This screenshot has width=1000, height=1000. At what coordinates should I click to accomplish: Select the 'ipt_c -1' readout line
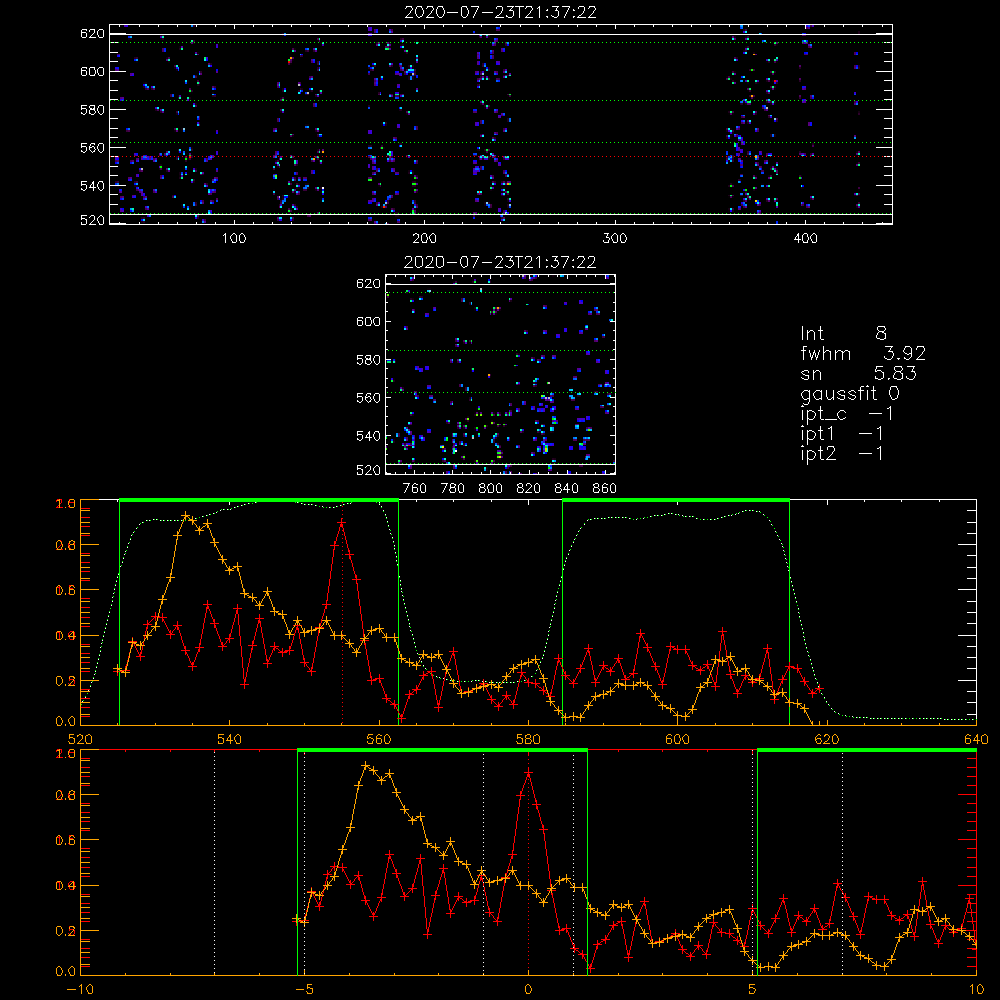tap(847, 414)
